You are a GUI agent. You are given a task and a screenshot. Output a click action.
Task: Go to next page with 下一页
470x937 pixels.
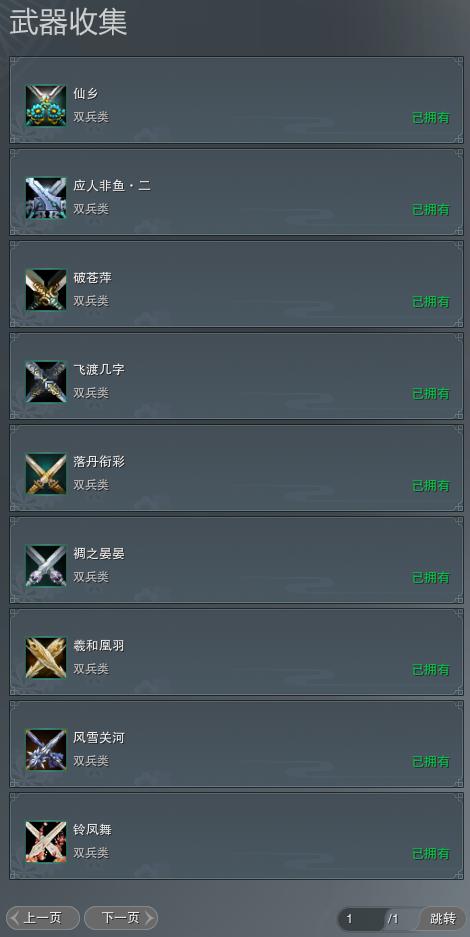(x=121, y=918)
